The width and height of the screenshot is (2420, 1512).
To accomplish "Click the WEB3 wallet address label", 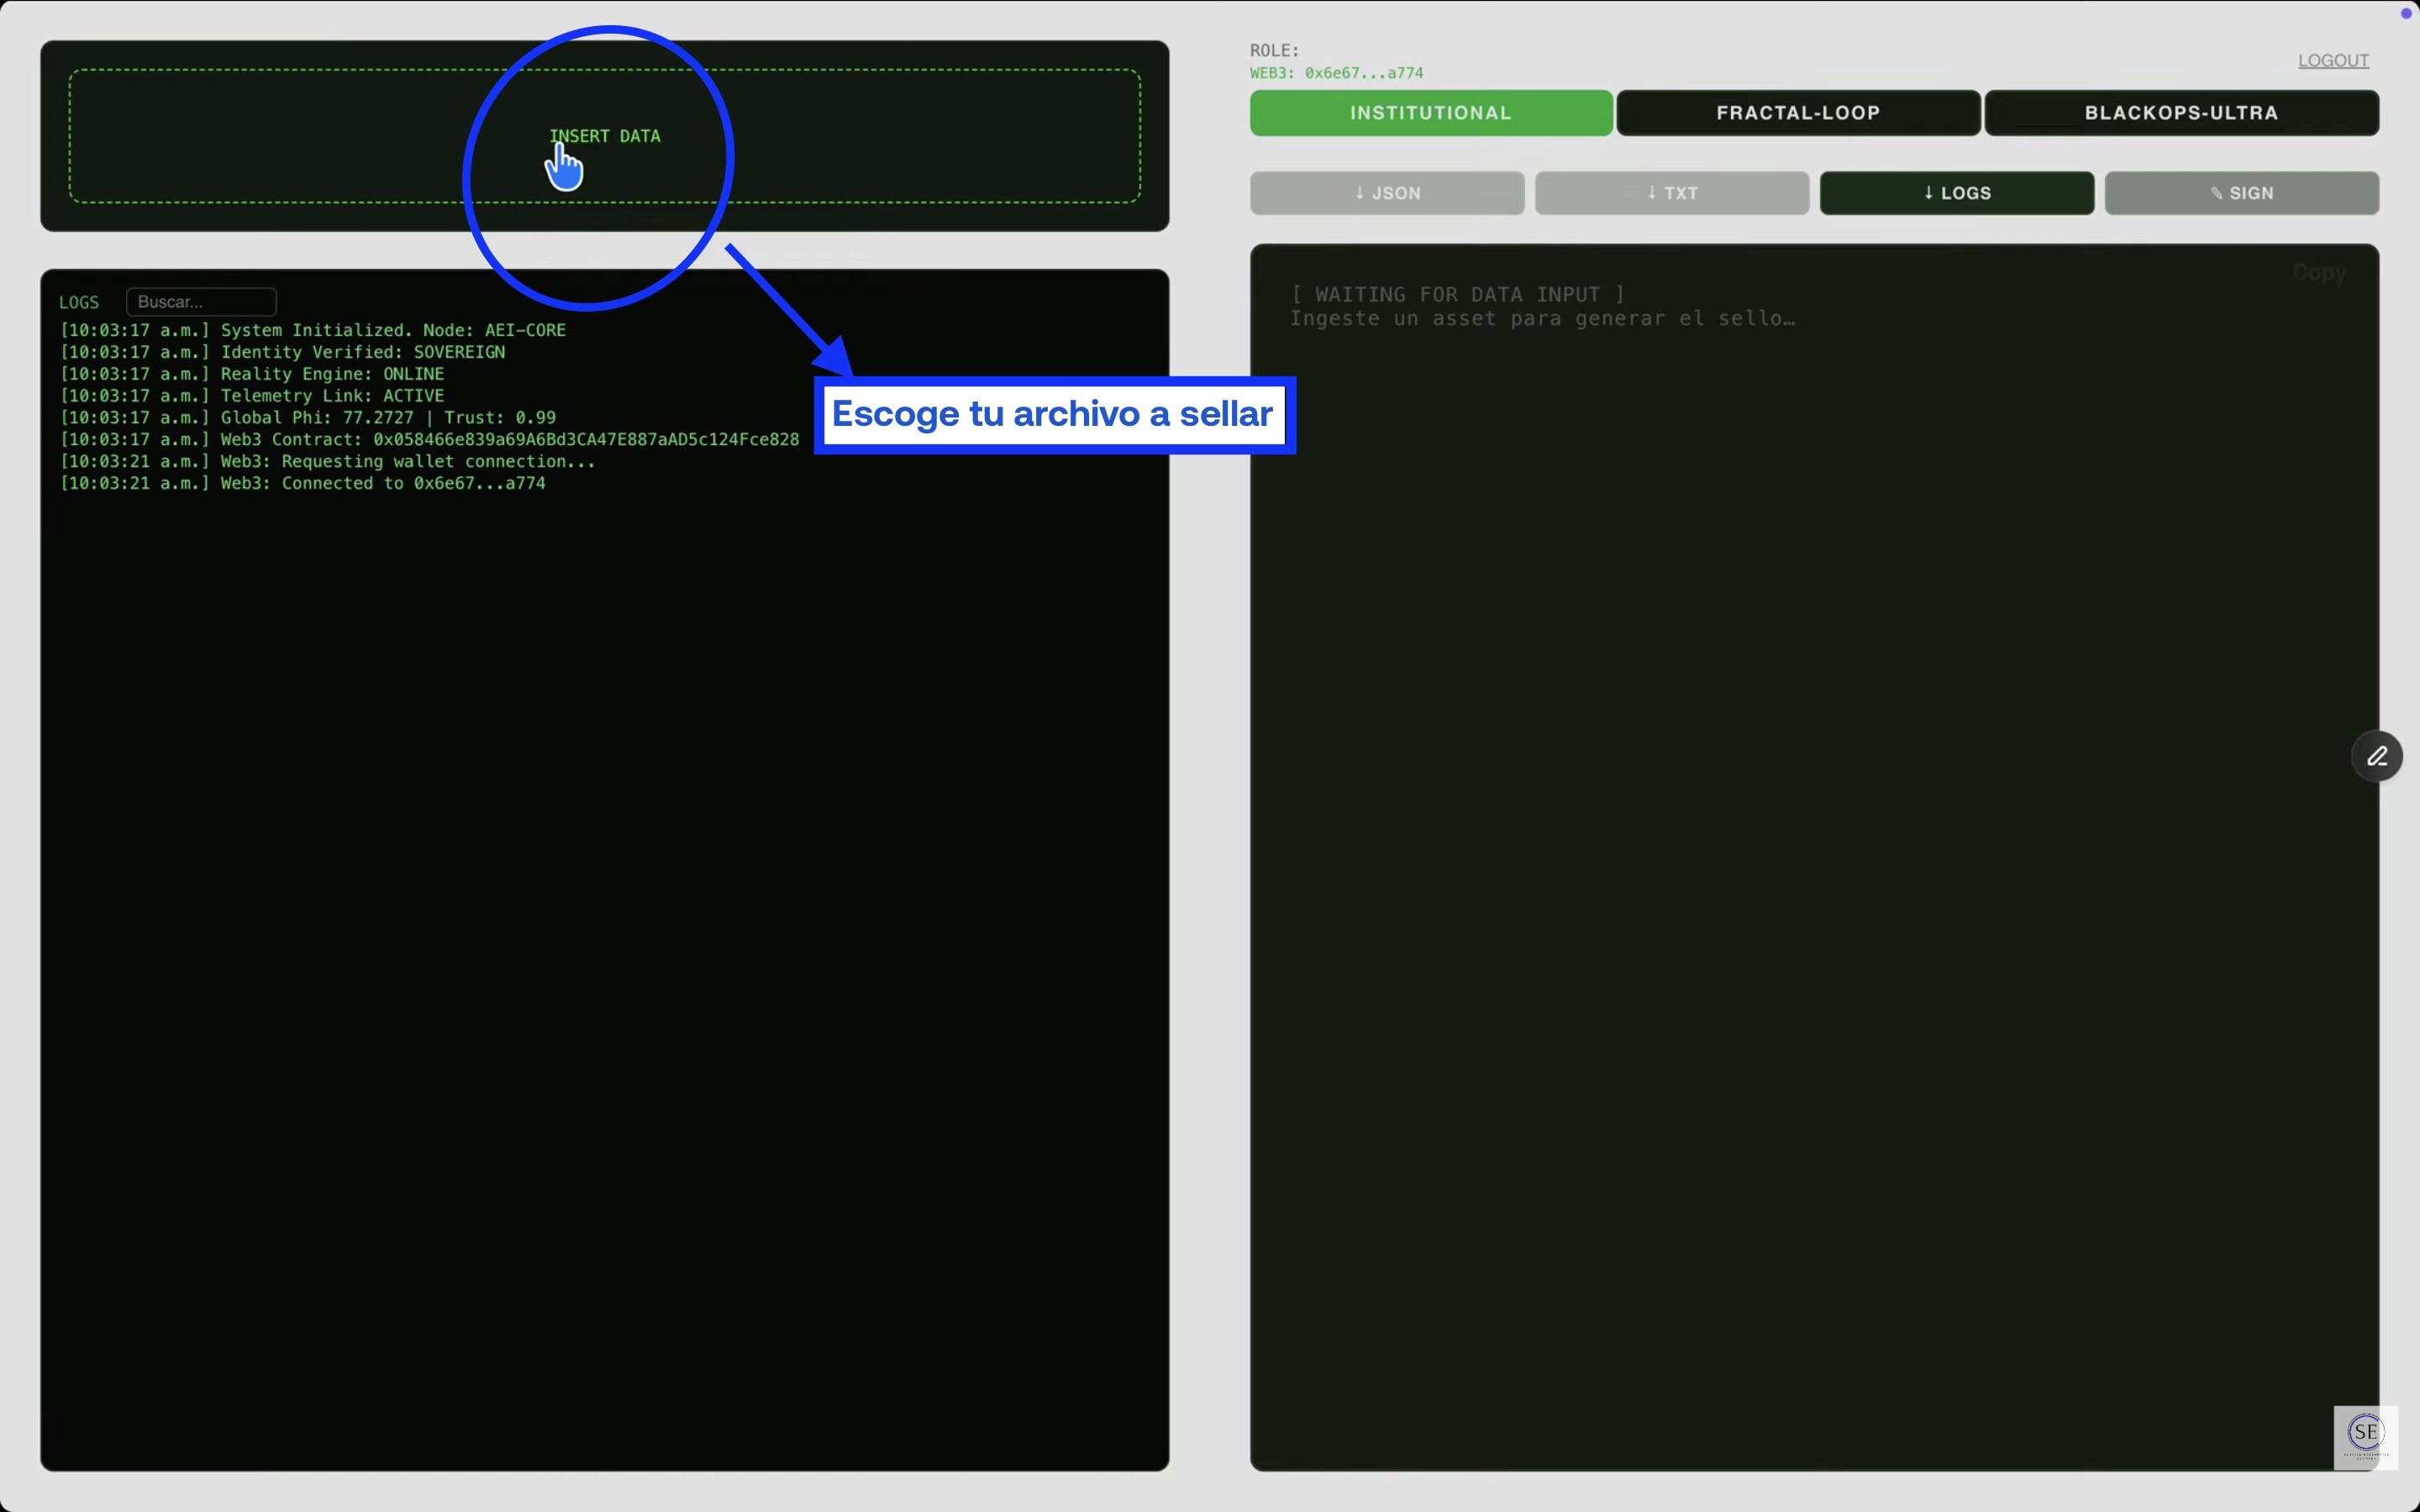I will pos(1336,73).
